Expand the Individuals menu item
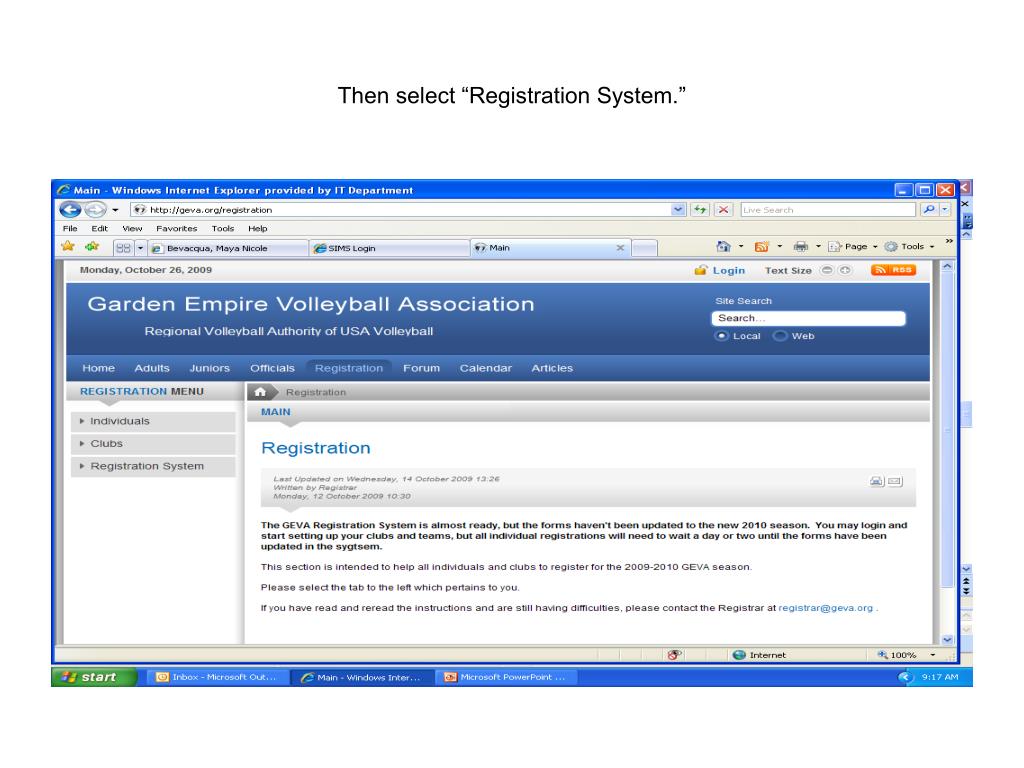Screen dimensions: 1024x768 [153, 421]
